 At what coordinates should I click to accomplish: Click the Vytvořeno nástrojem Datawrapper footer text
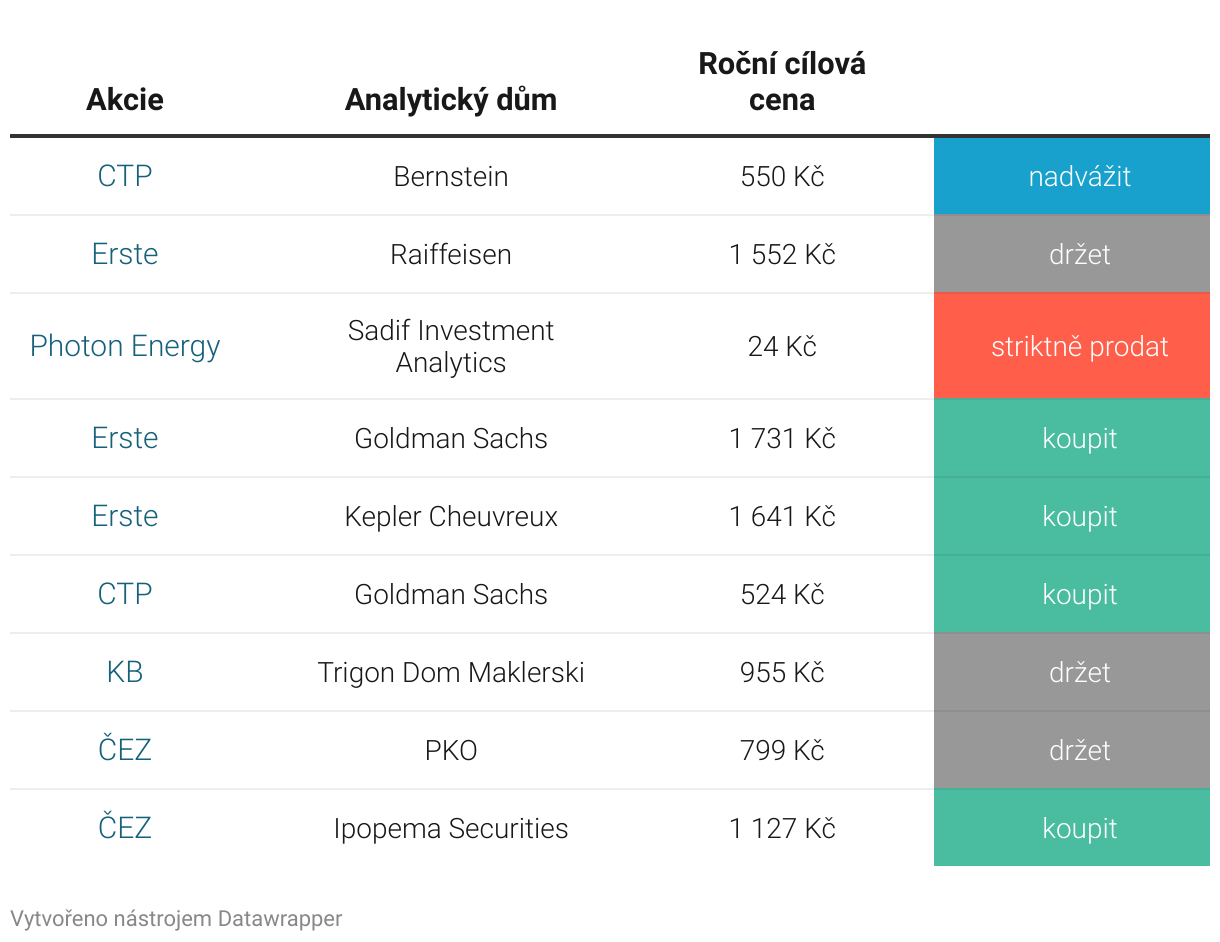[176, 918]
